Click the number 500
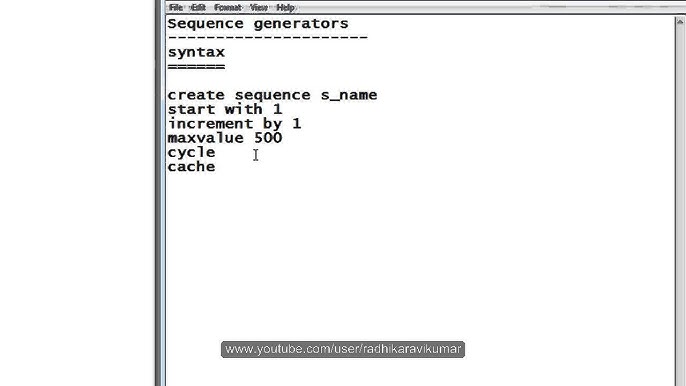686x386 pixels. [268, 138]
